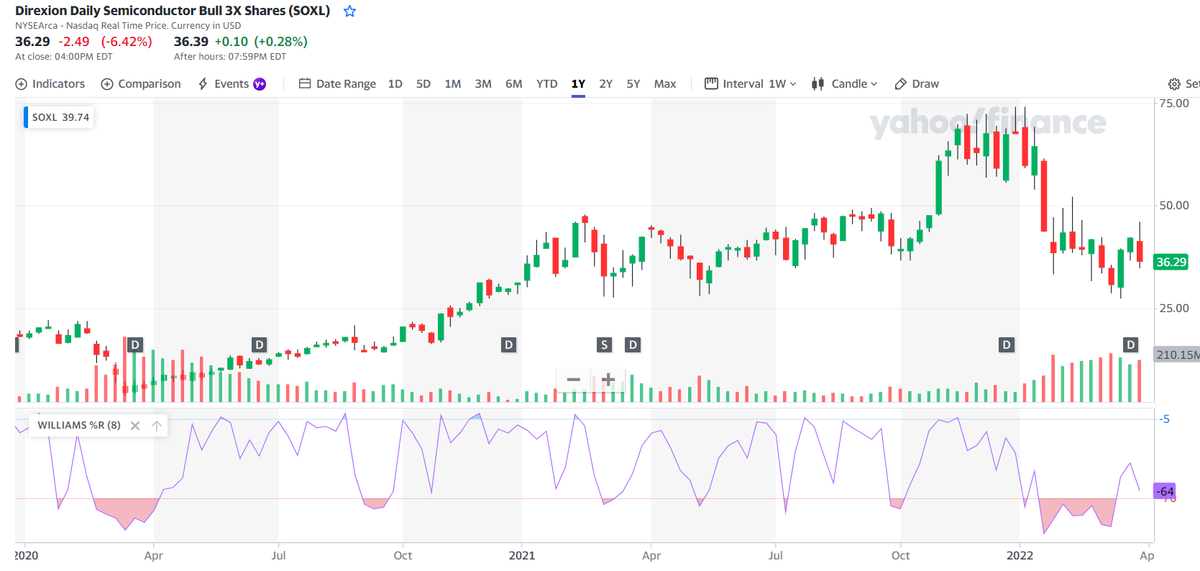Click the calendar icon beside Date Range
Image resolution: width=1200 pixels, height=571 pixels.
306,84
